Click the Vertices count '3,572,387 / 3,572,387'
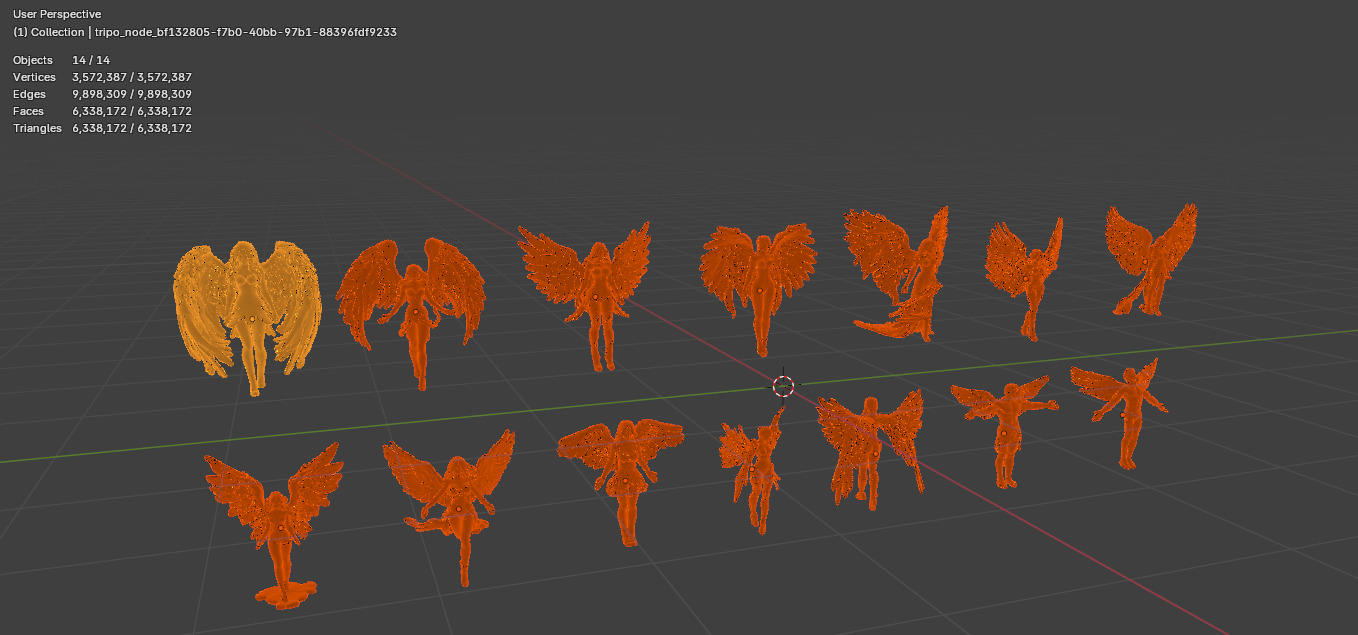 (x=132, y=77)
